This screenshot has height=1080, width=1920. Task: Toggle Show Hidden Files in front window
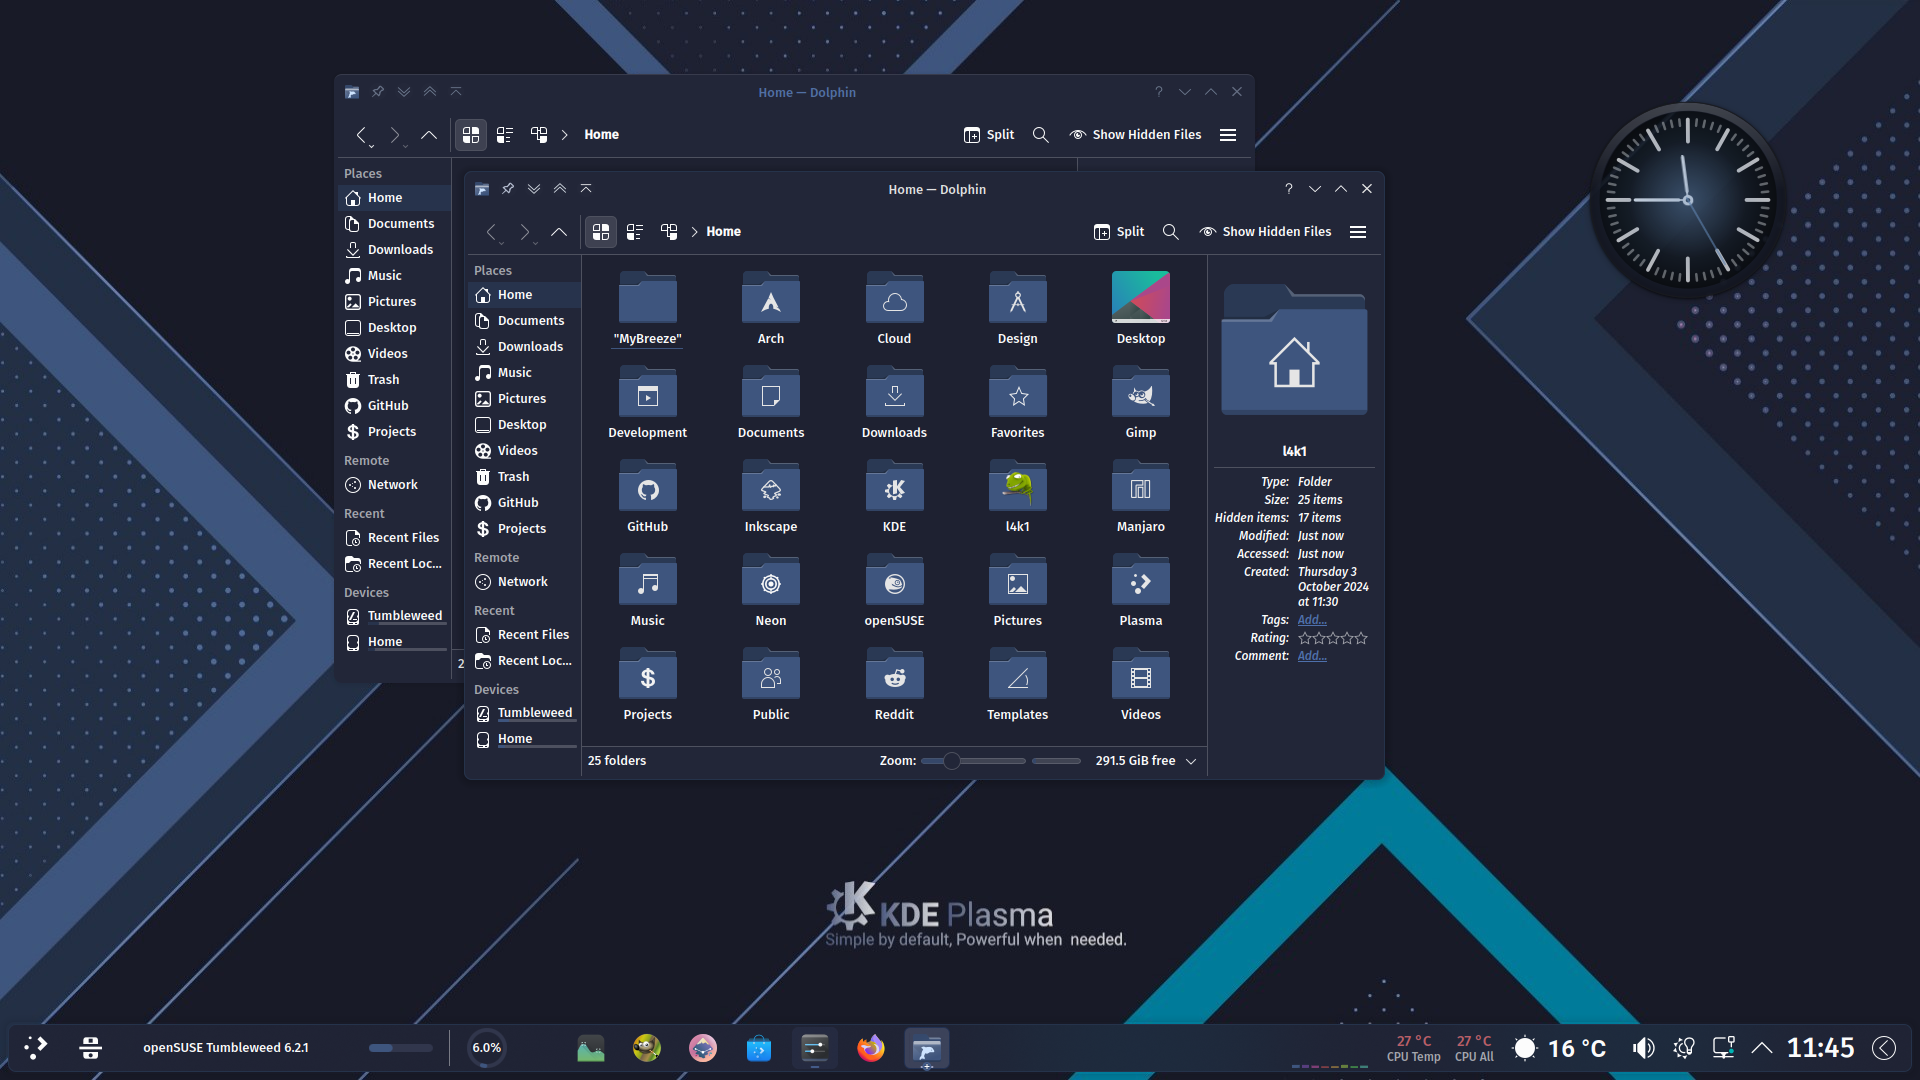coord(1265,232)
